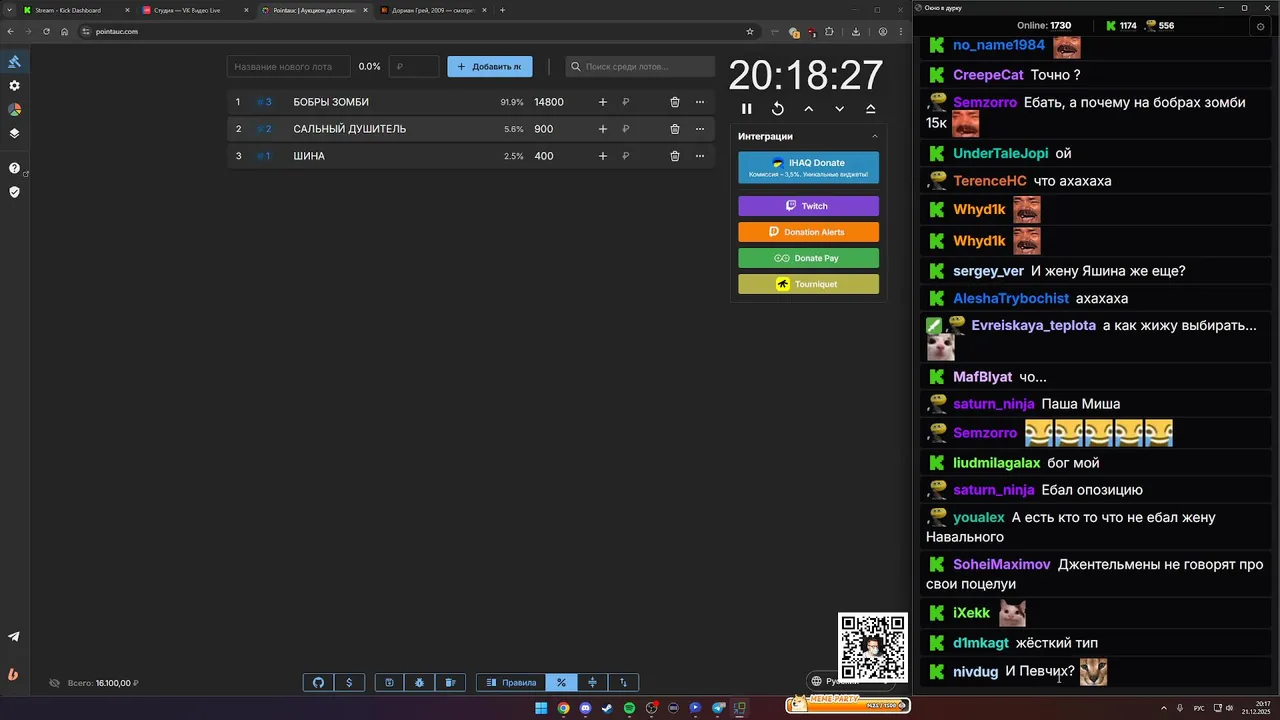Screen dimensions: 1280x720
Task: Reload the pointauc.com page
Action: [46, 31]
